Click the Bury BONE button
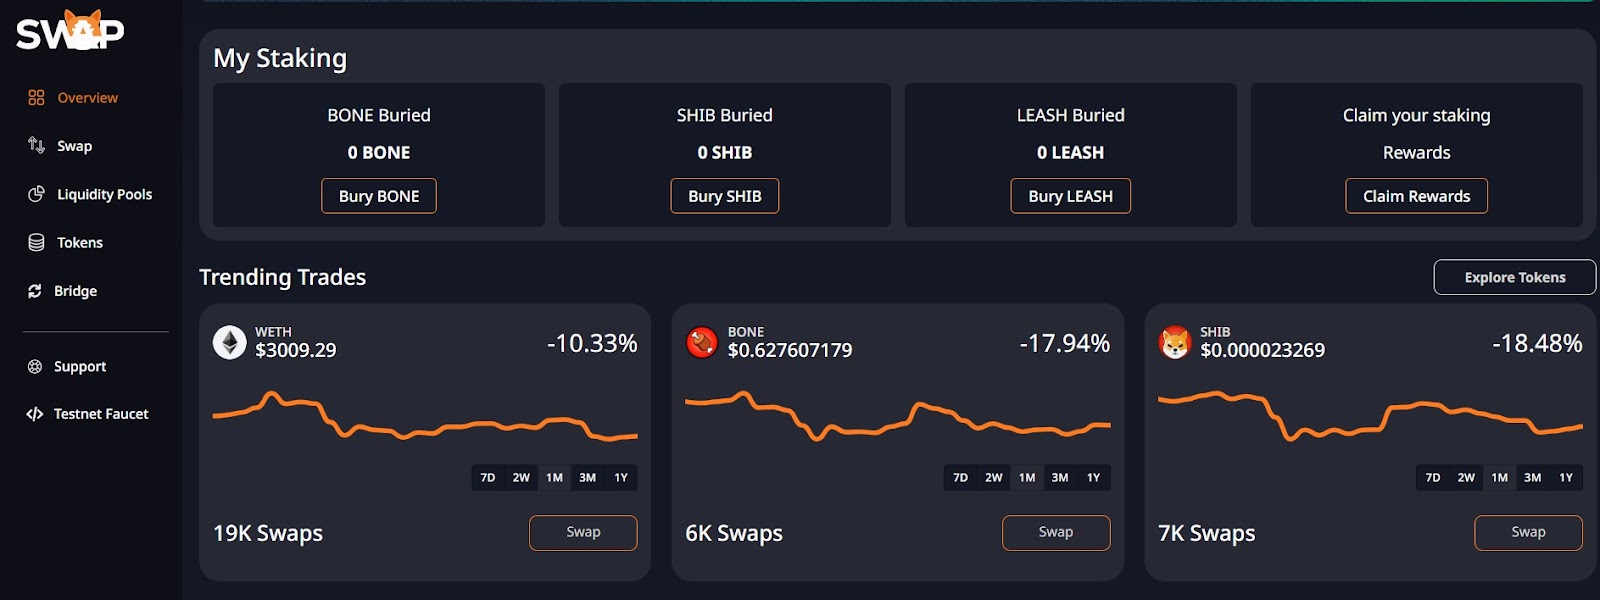 (x=379, y=196)
